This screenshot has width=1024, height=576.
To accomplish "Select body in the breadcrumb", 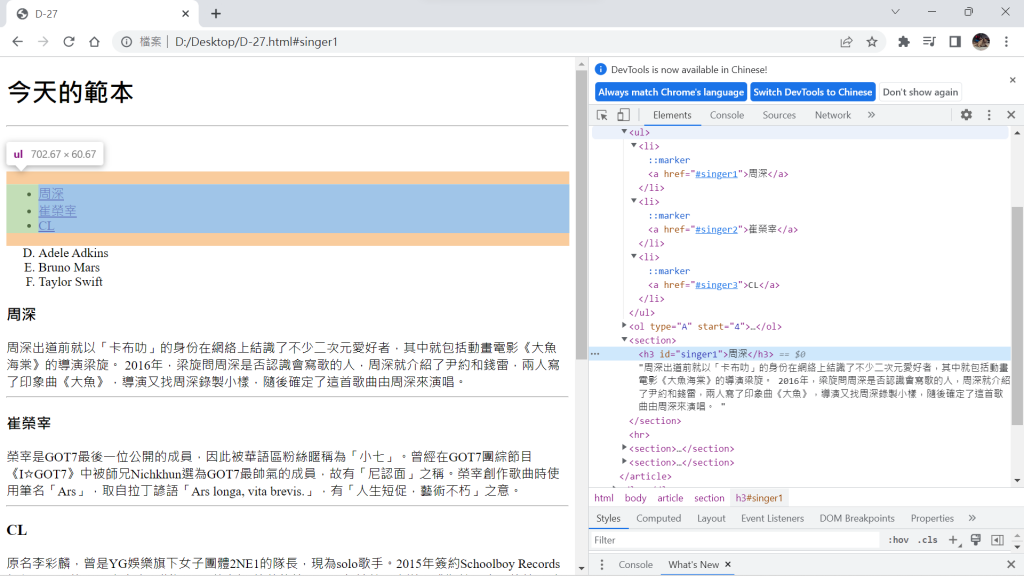I will pos(635,498).
